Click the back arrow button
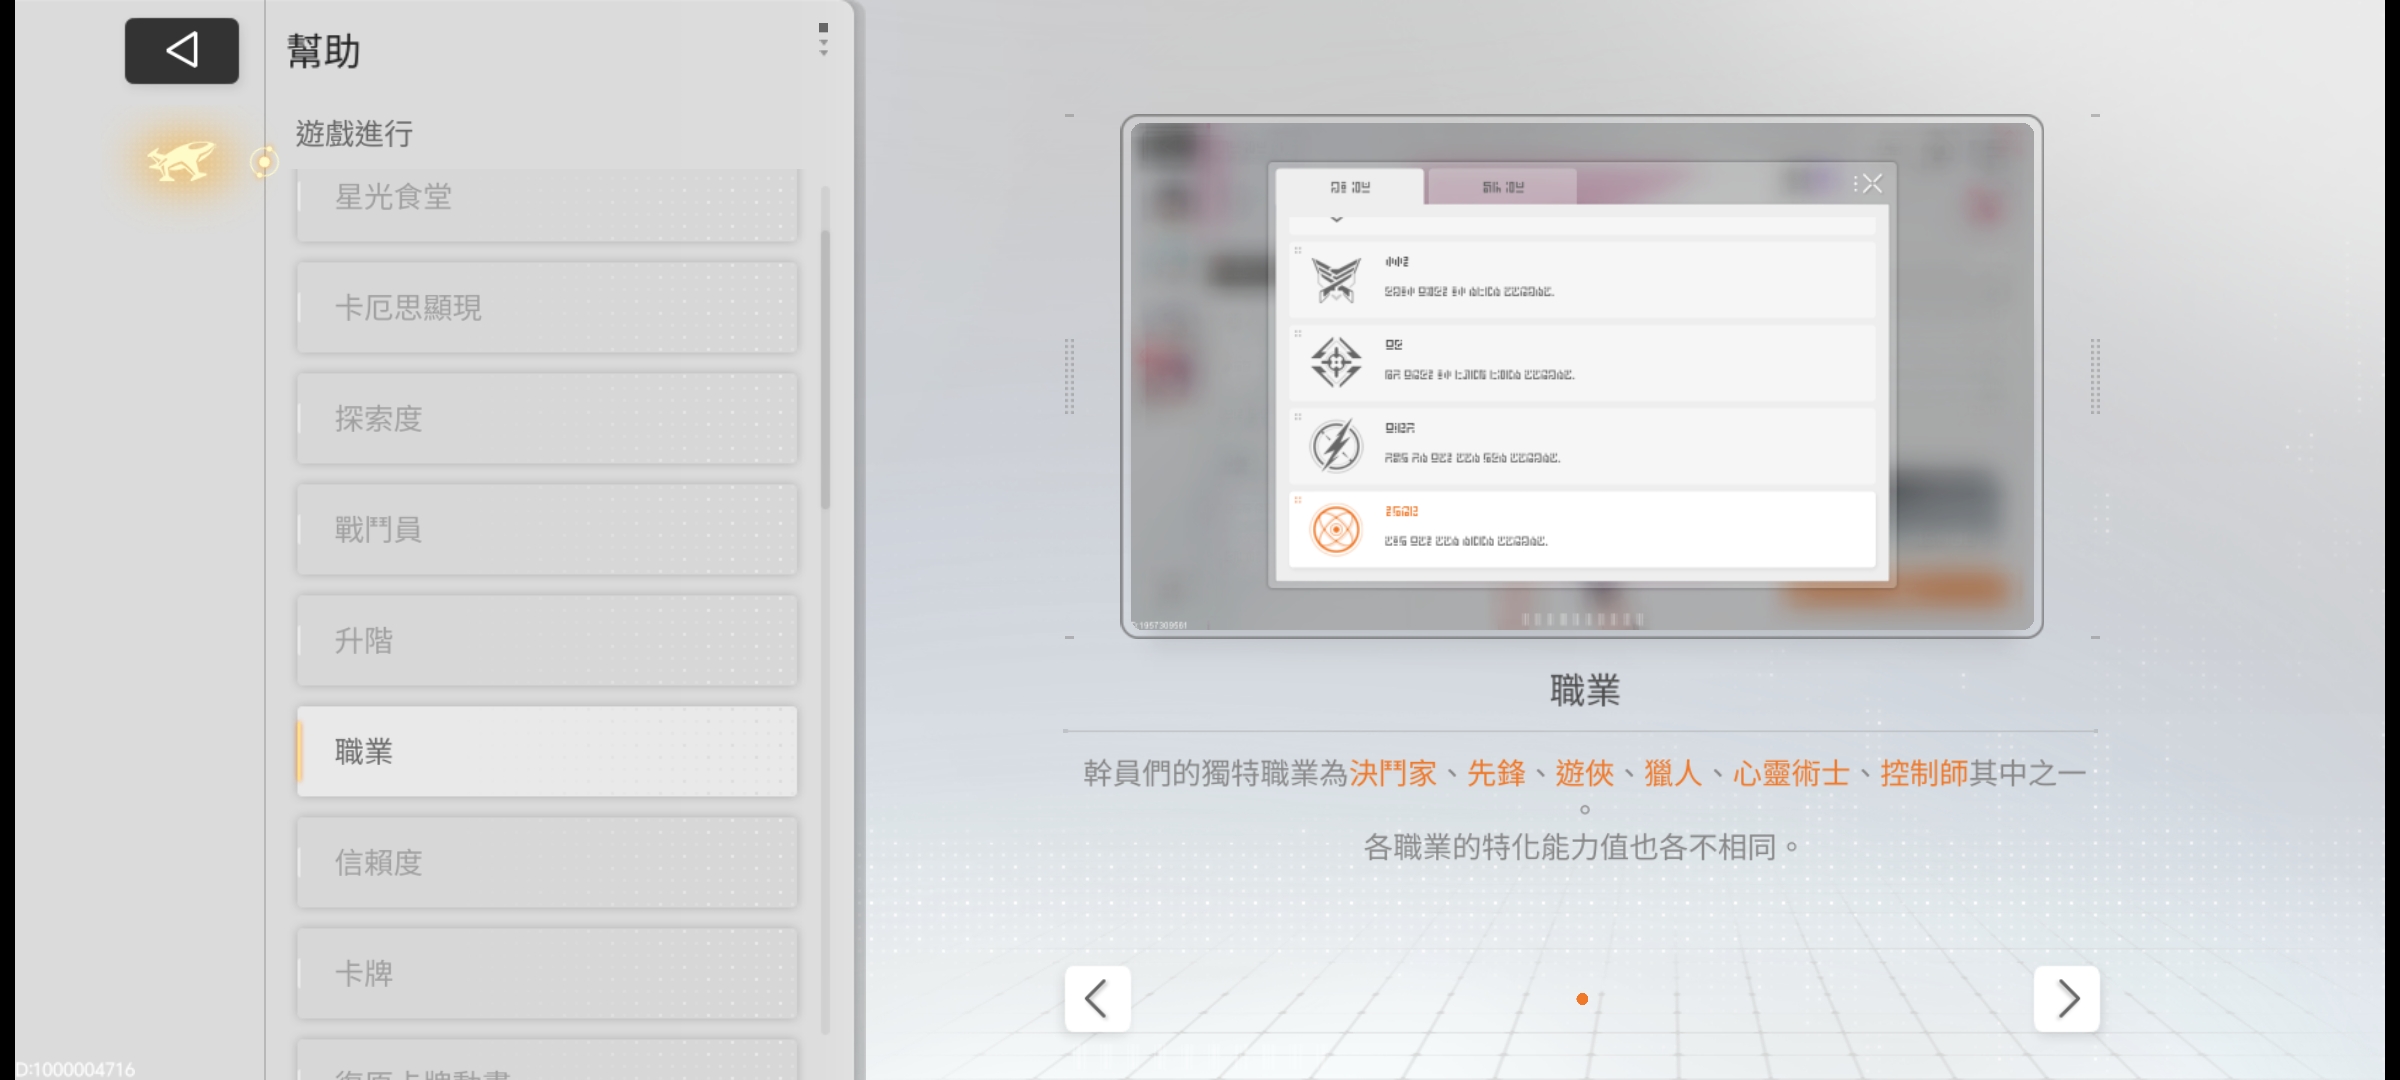This screenshot has width=2400, height=1080. 181,50
